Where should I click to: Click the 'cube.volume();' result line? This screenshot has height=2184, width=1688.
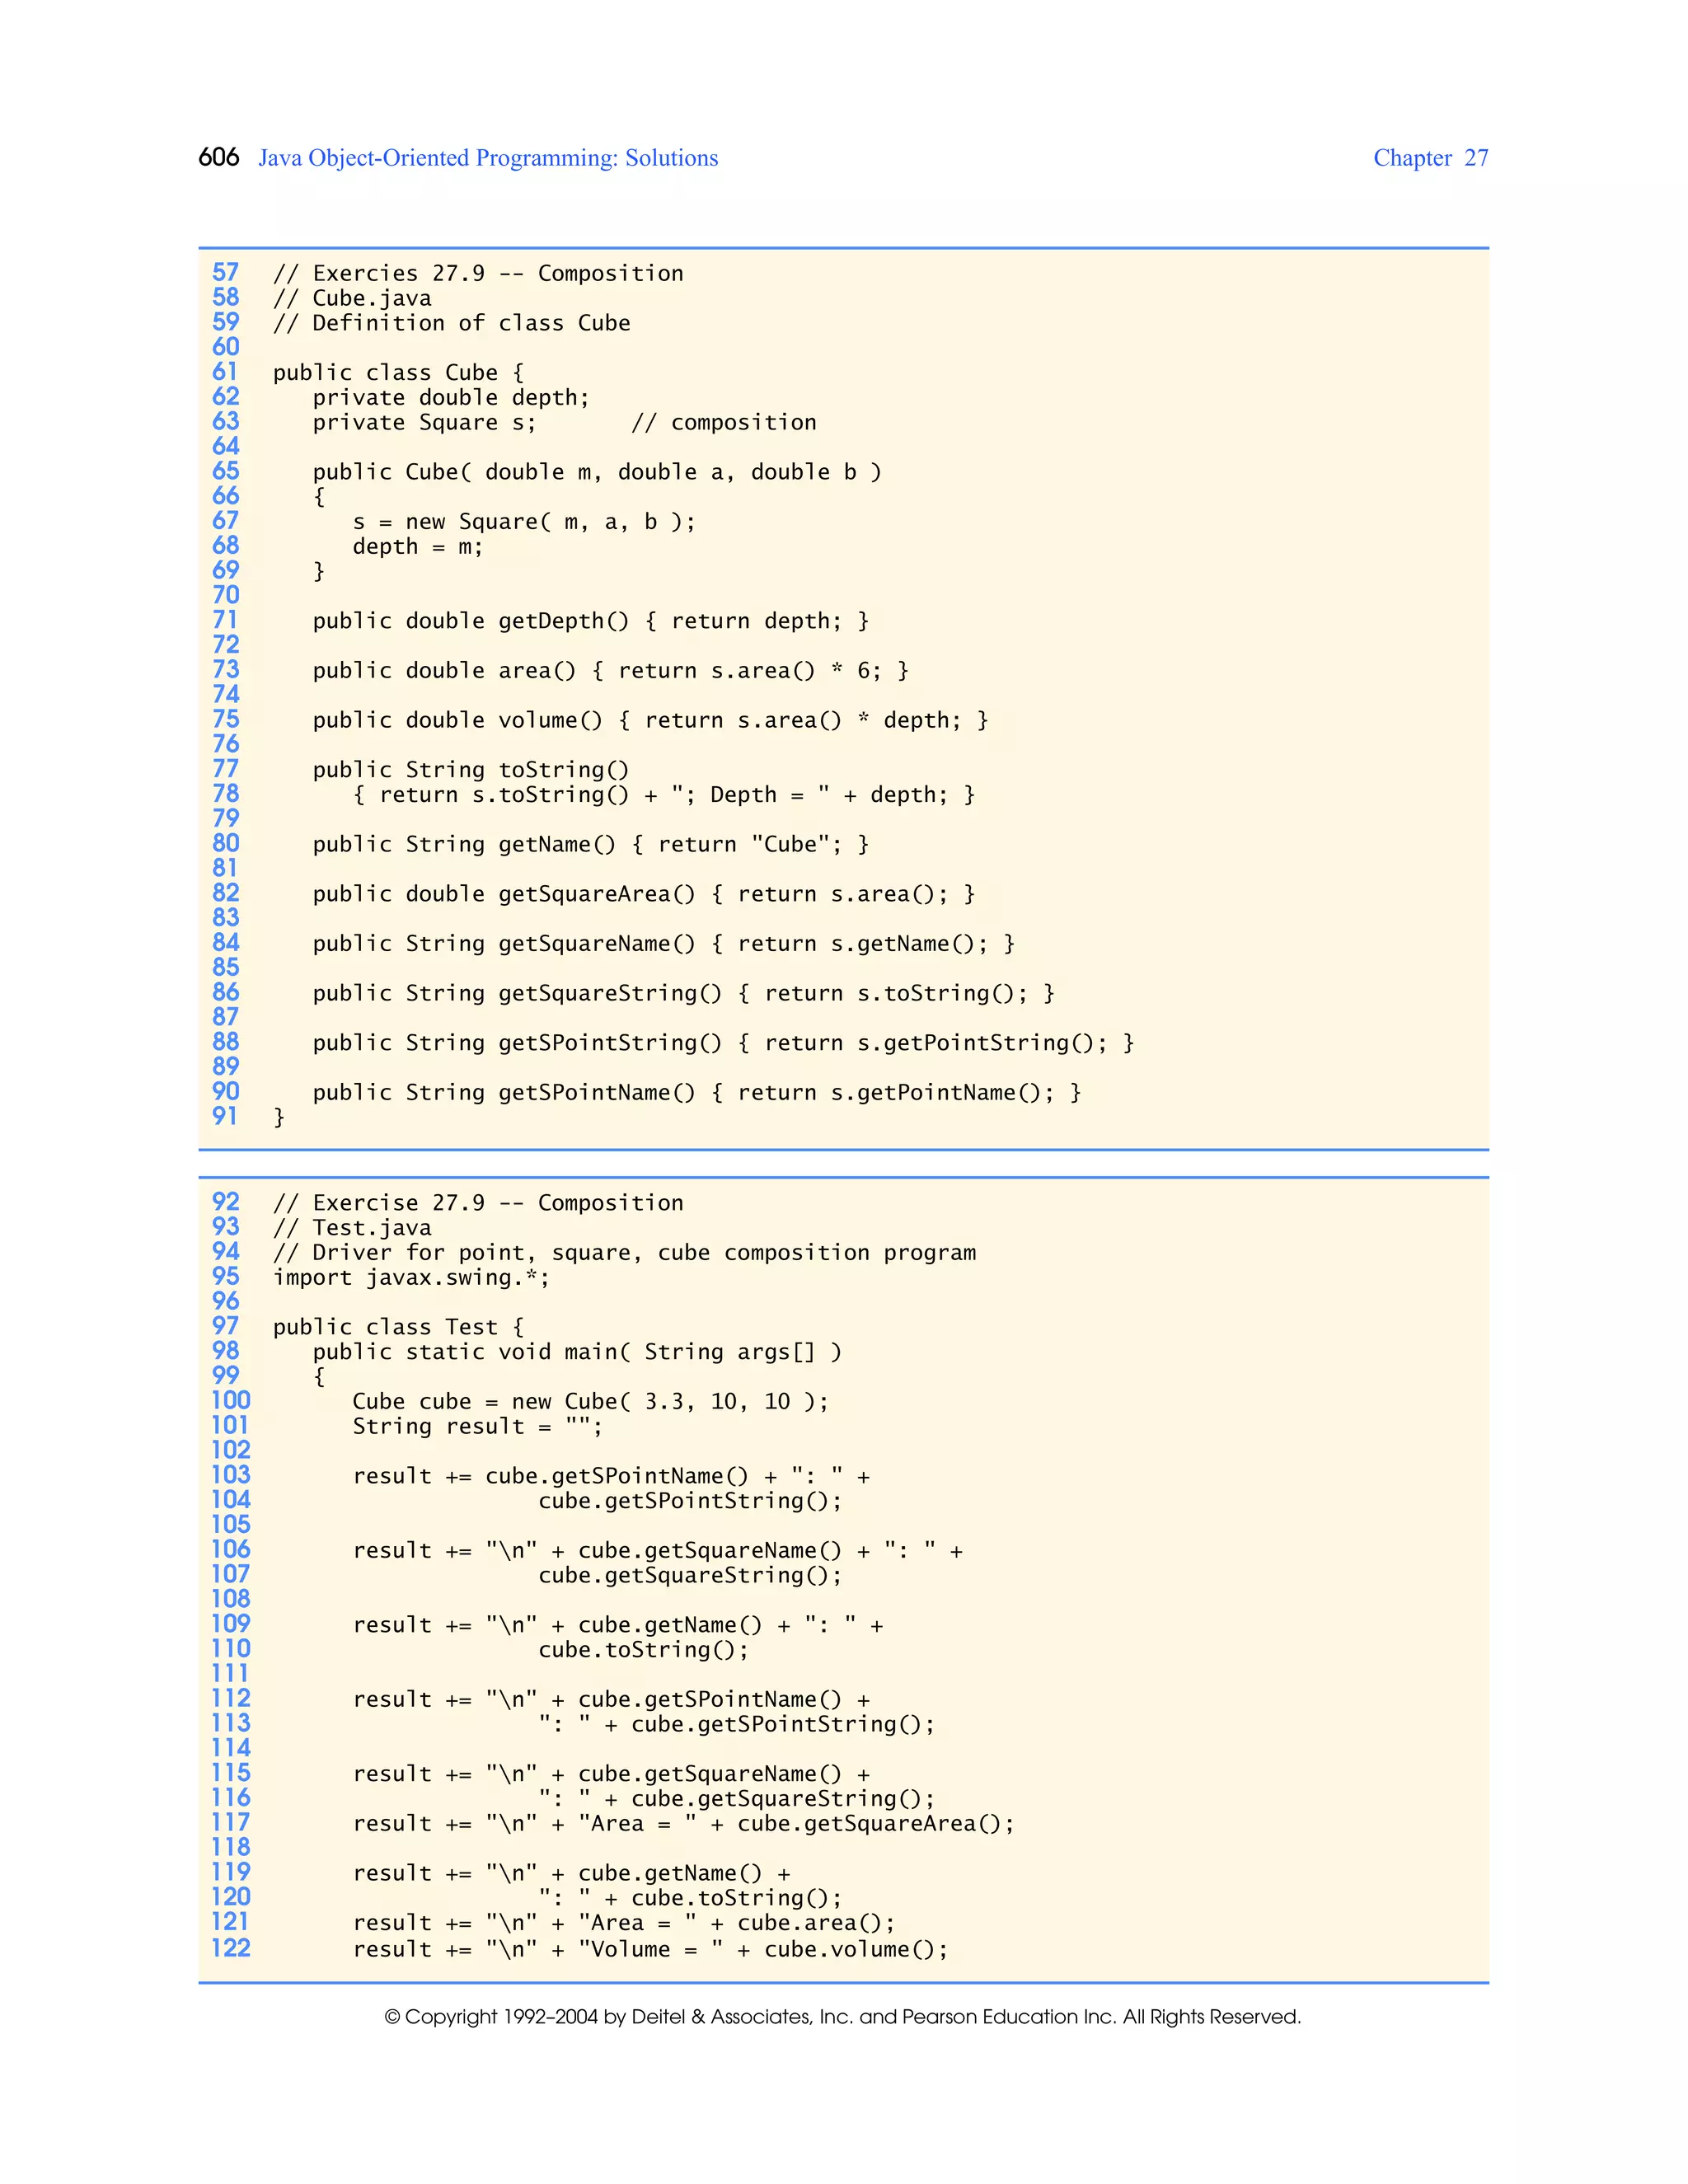point(651,1949)
